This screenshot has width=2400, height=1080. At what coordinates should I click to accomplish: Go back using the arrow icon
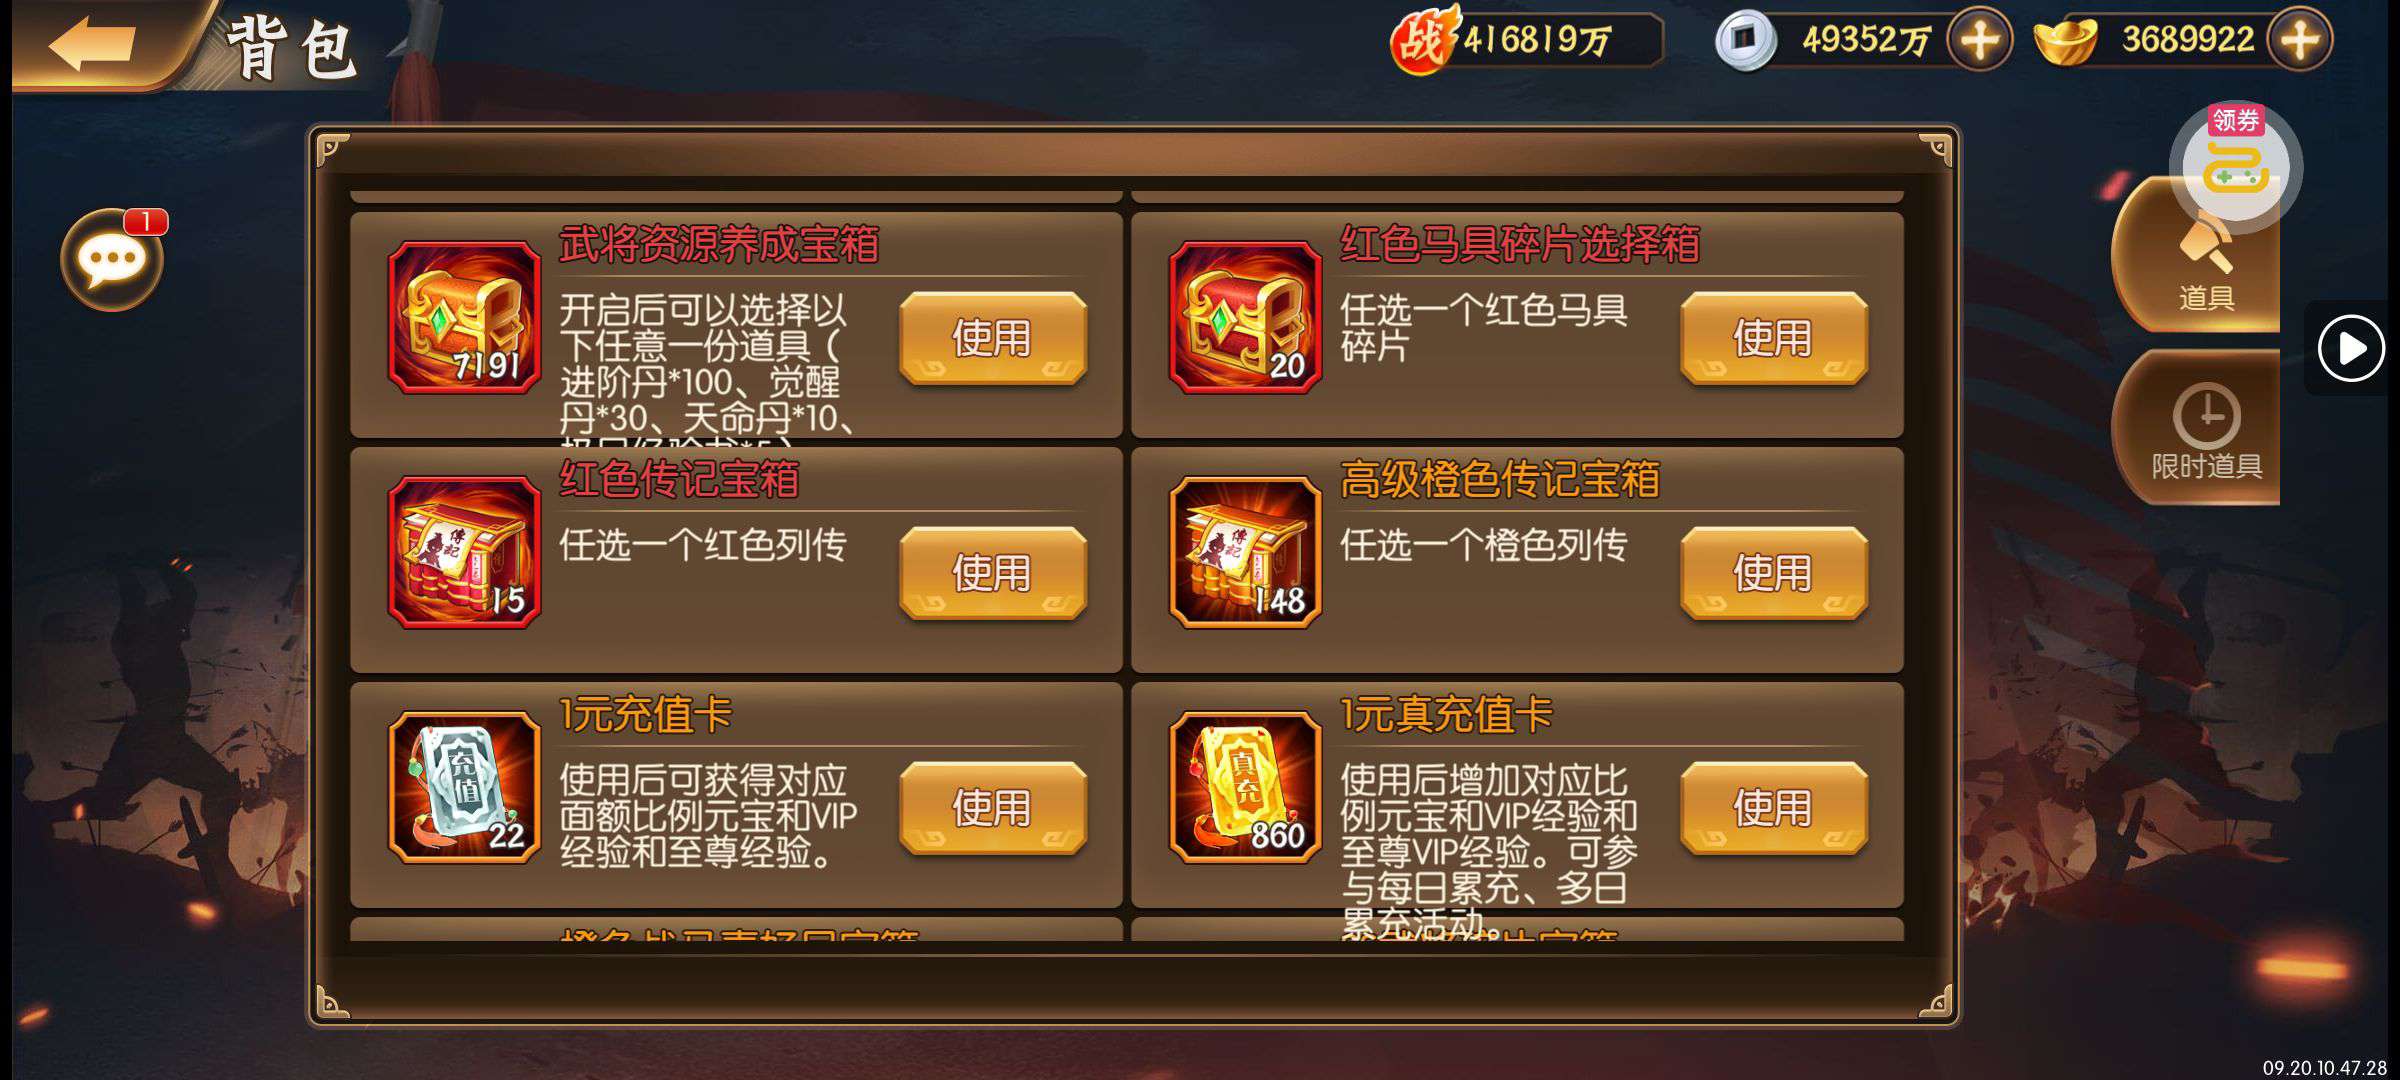click(92, 44)
